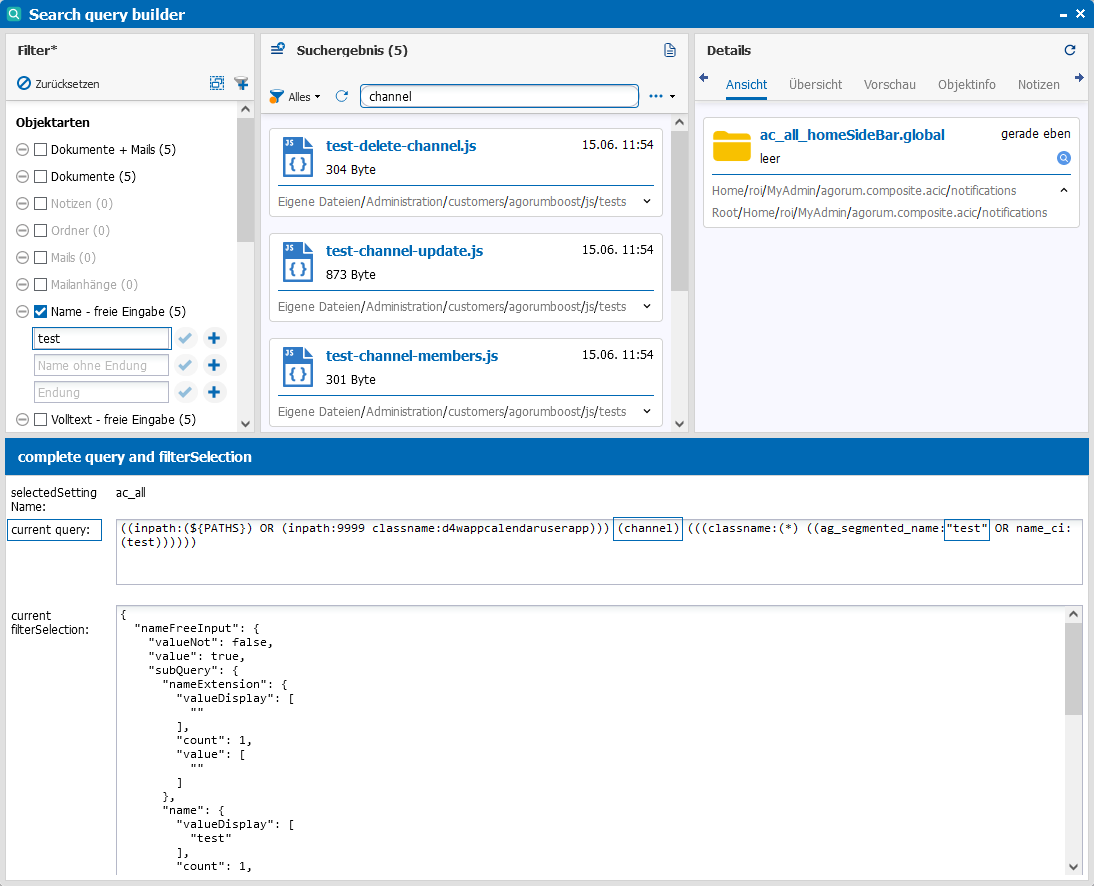1094x886 pixels.
Task: Click the filterSelection JSON scrollbar thumb
Action: point(1073,669)
